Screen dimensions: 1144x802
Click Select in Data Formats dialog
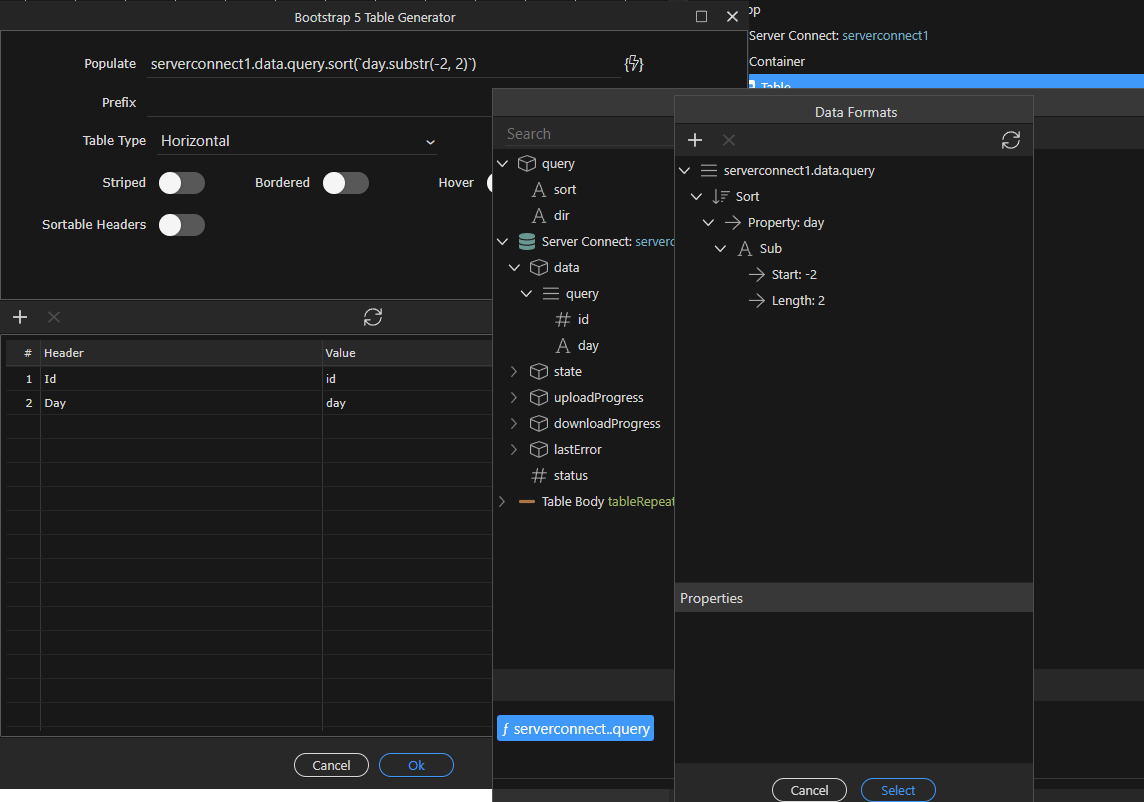[897, 790]
